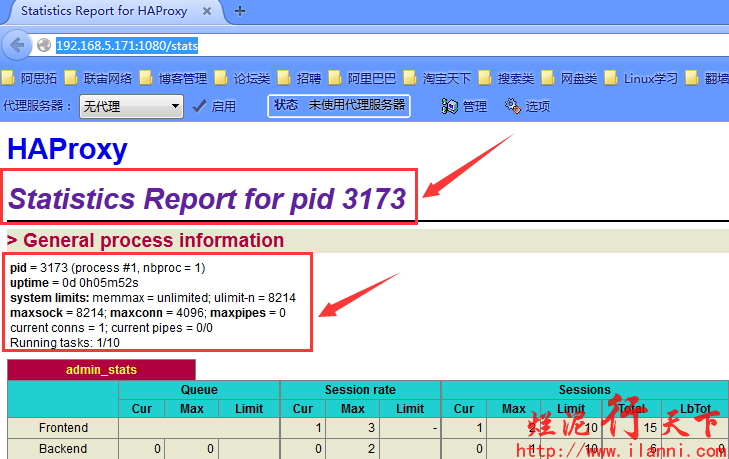The image size is (729, 459).
Task: Open the 阿思拓 bookmark folder
Action: pos(31,78)
